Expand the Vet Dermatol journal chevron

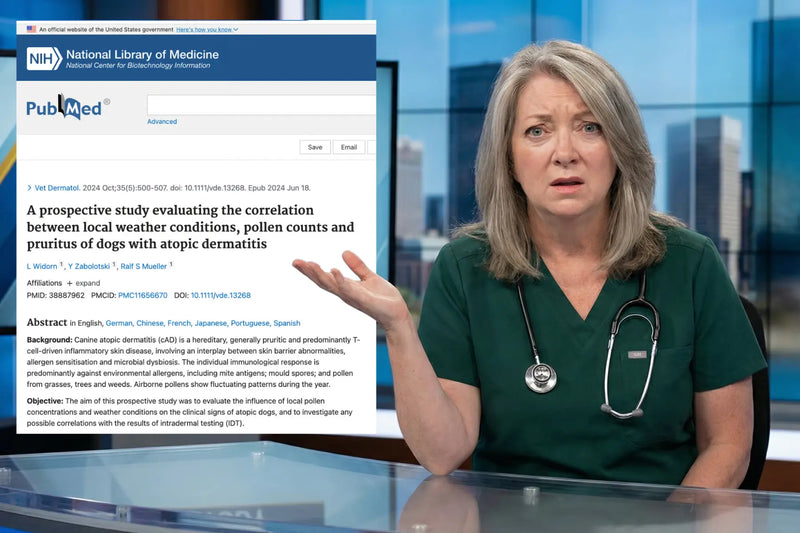point(29,188)
